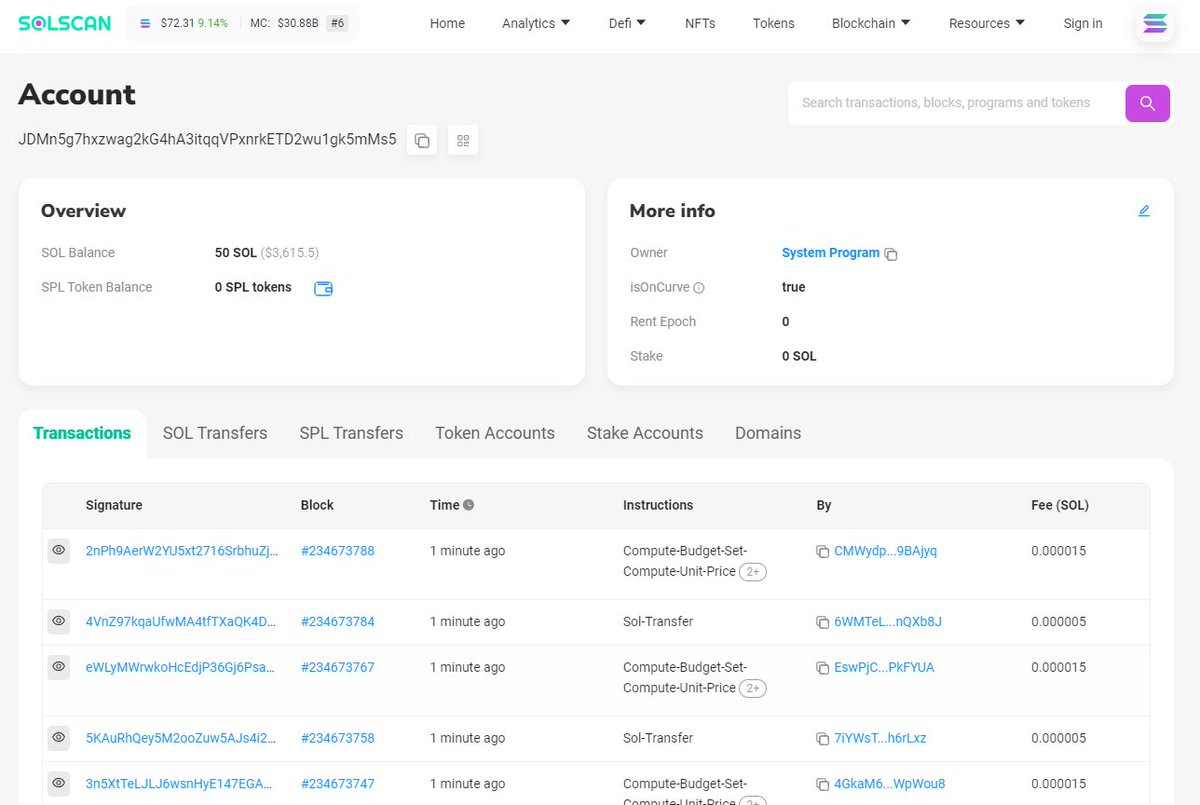Open signer address 7iYWsT...h6rLxz
Viewport: 1200px width, 805px height.
click(x=880, y=739)
